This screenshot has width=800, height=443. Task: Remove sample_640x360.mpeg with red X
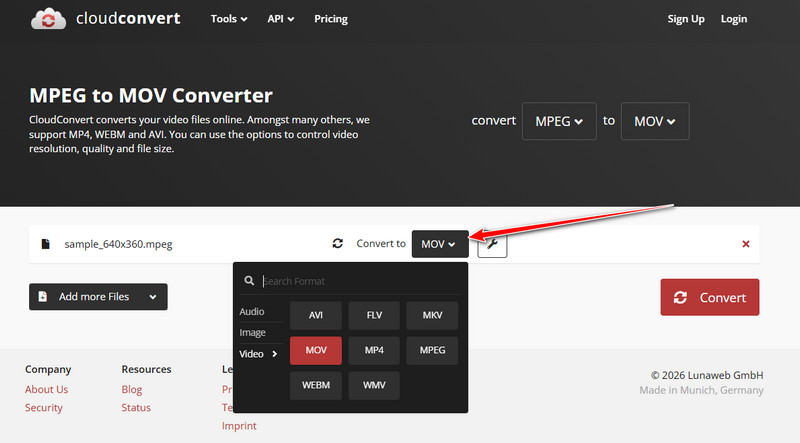click(746, 244)
